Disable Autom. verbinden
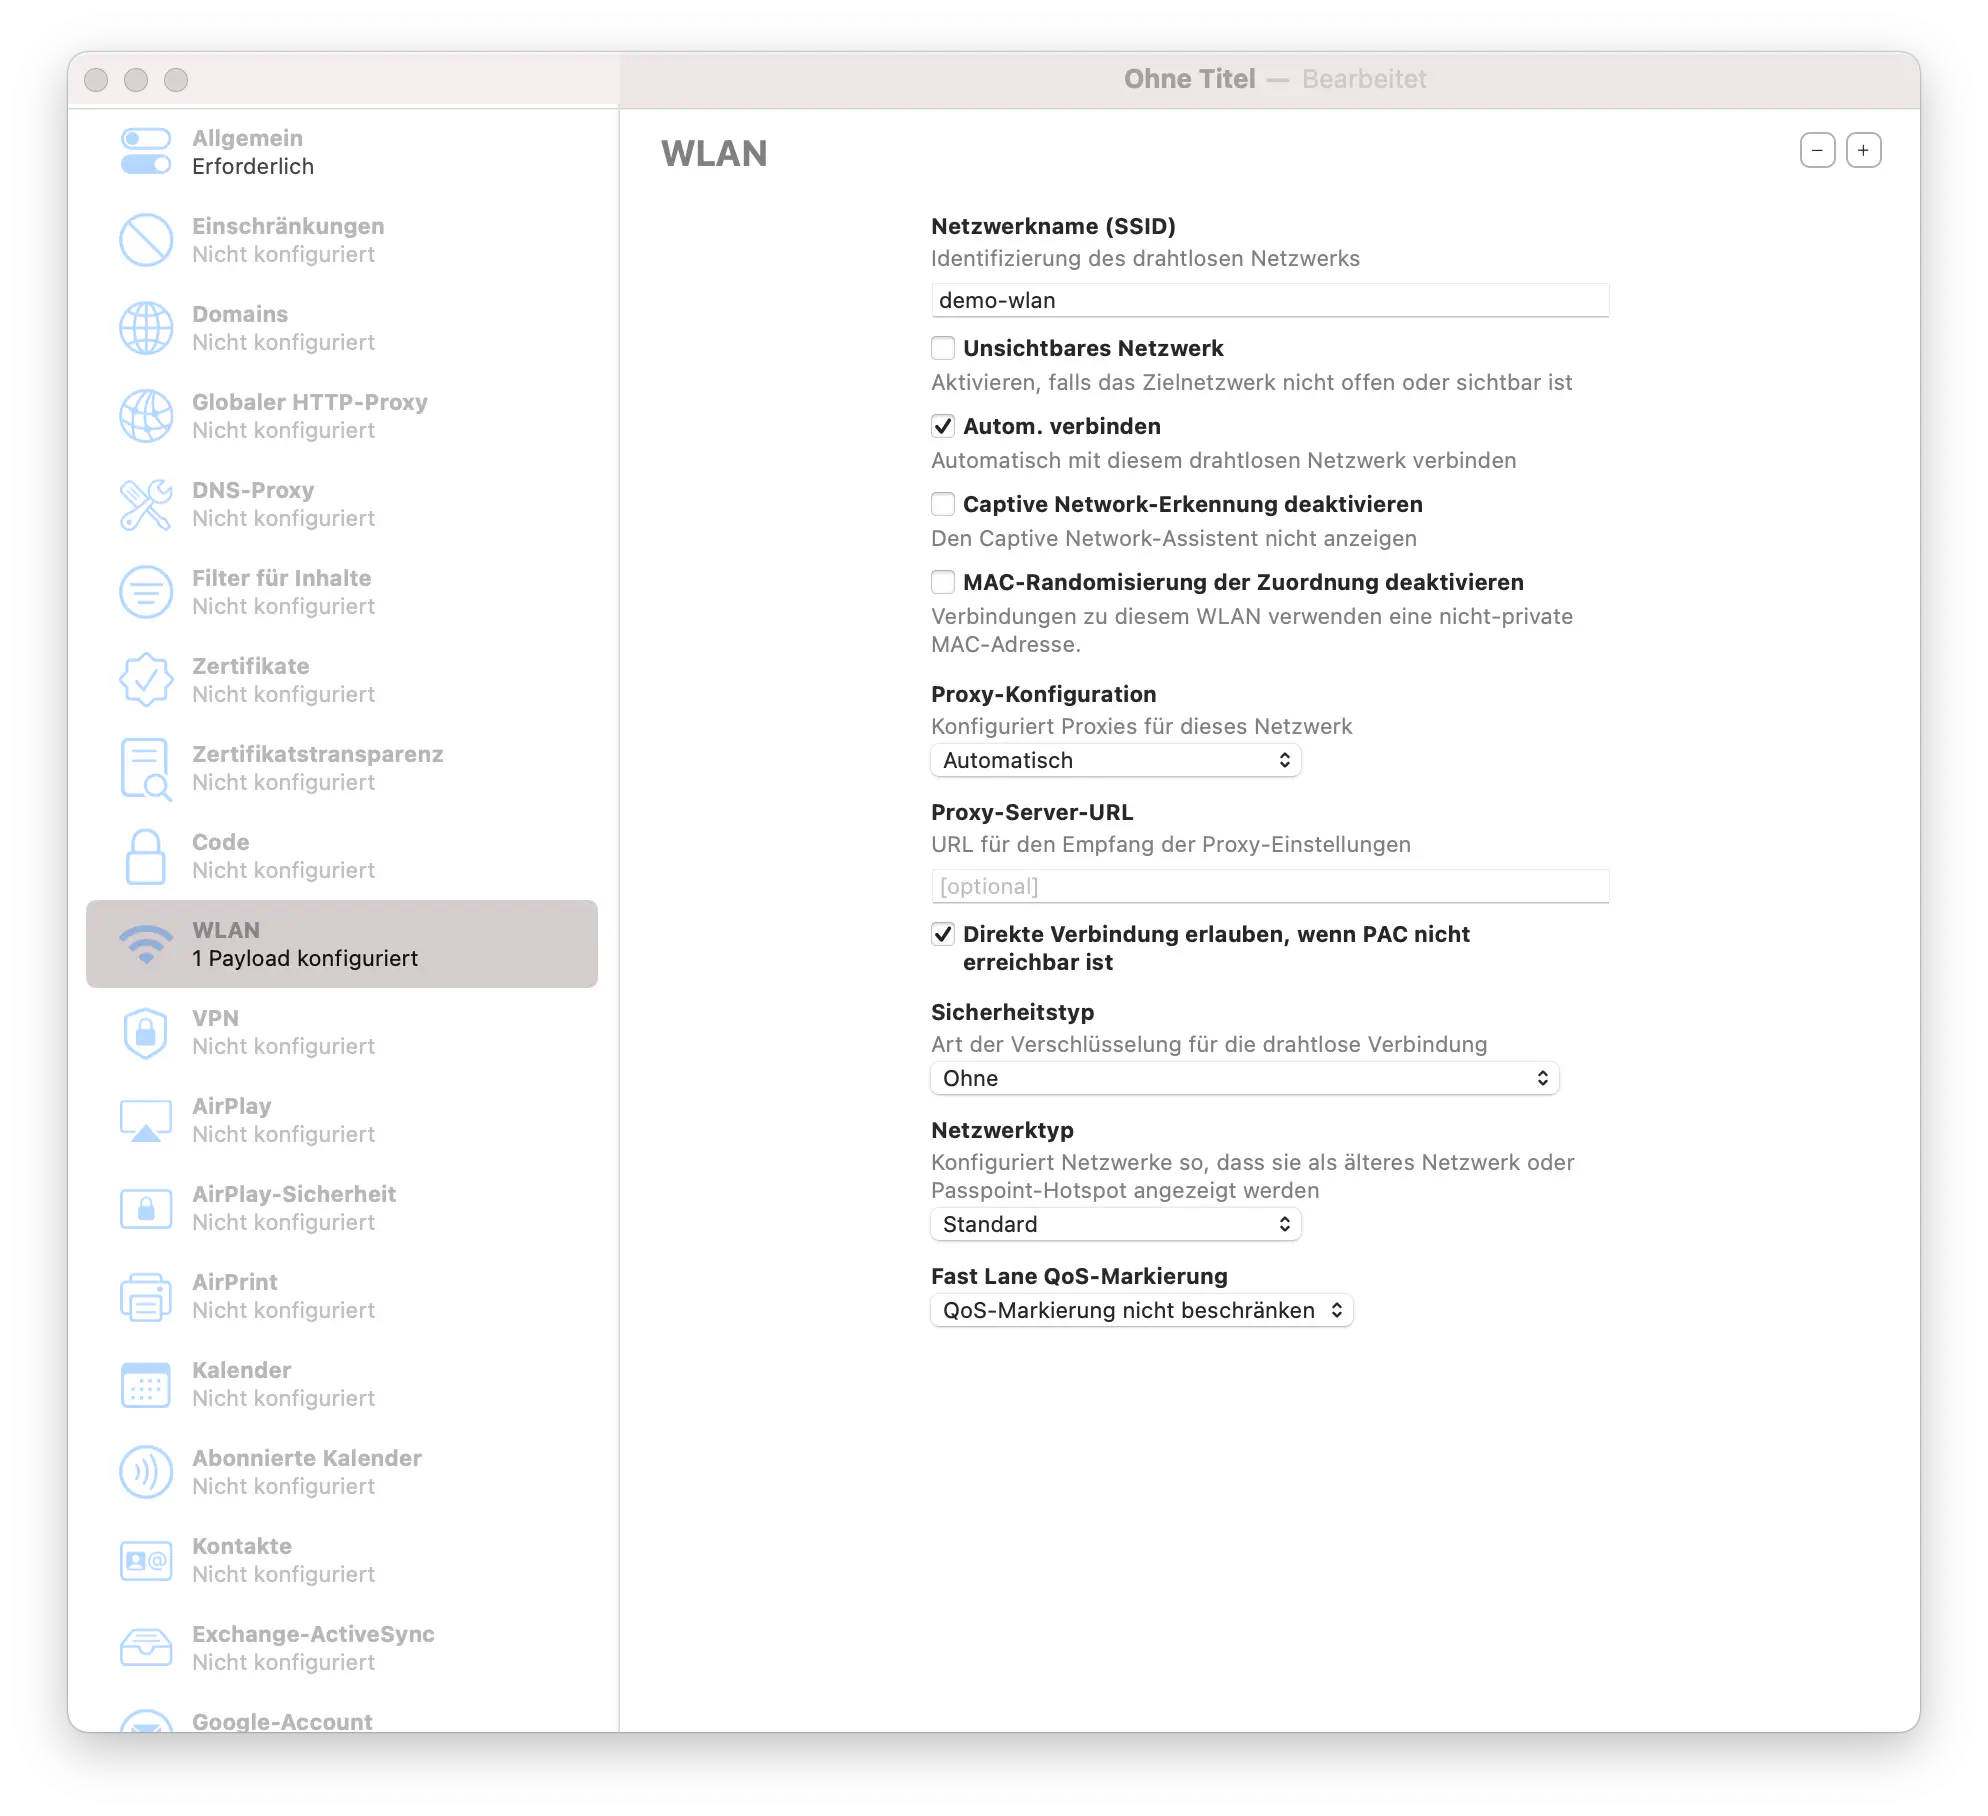 pyautogui.click(x=942, y=425)
